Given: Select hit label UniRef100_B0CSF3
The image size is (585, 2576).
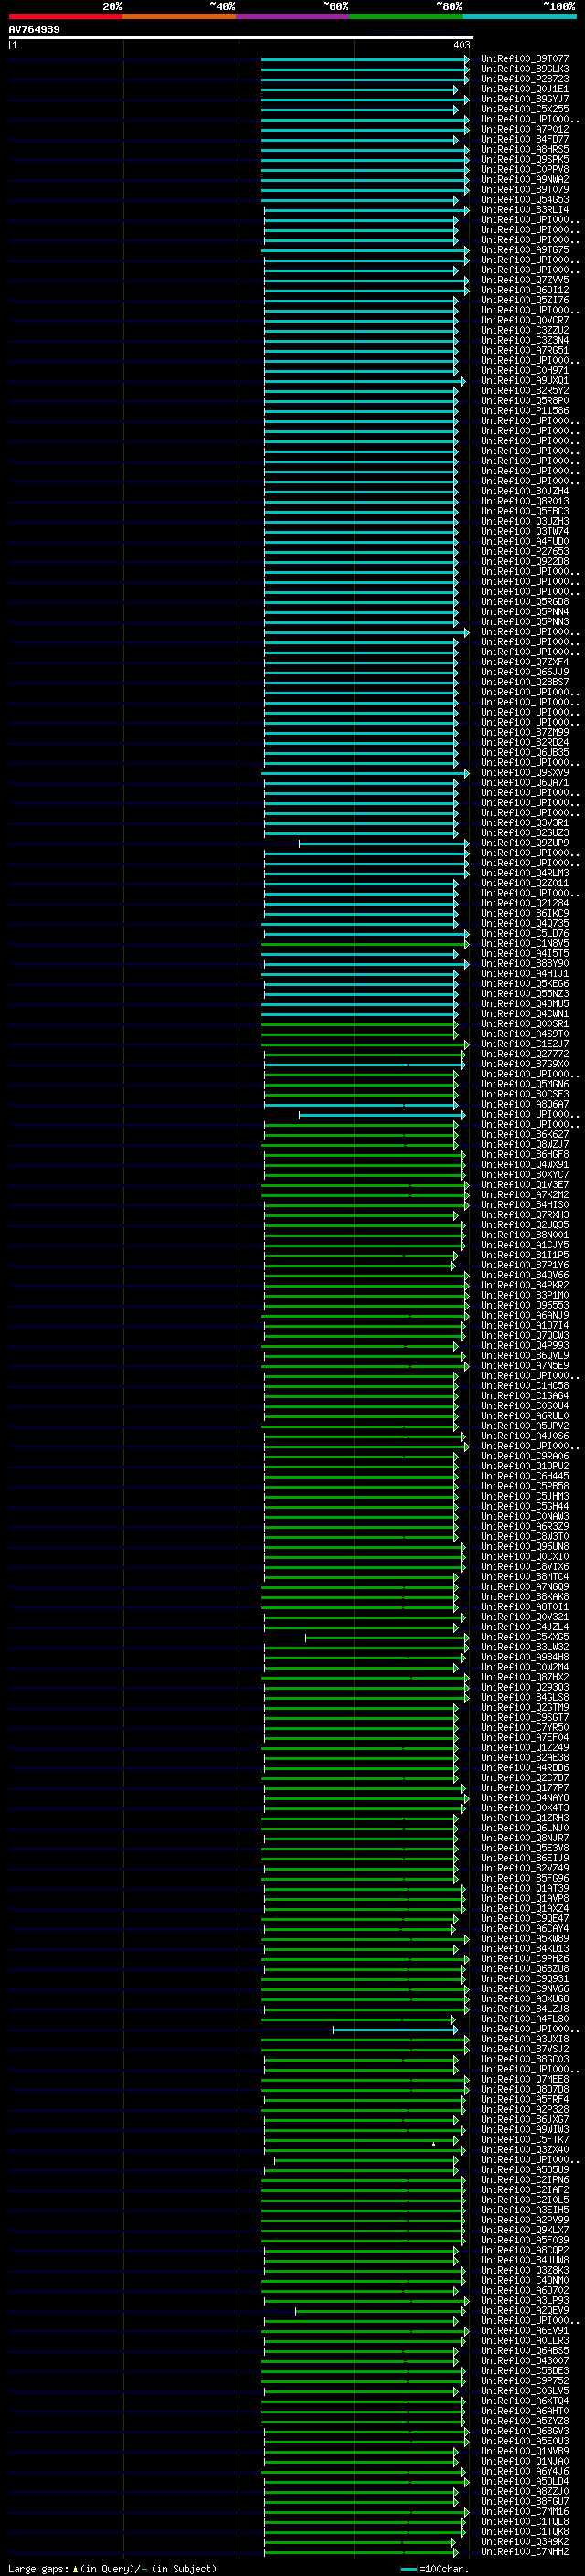Looking at the screenshot, I should point(525,1093).
